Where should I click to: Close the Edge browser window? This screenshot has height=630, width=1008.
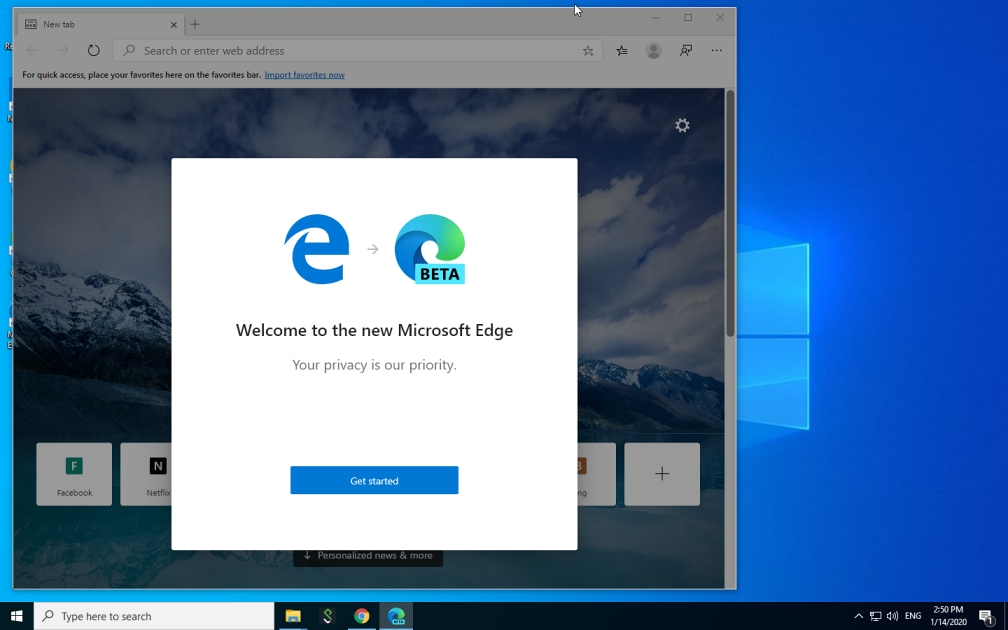(720, 17)
